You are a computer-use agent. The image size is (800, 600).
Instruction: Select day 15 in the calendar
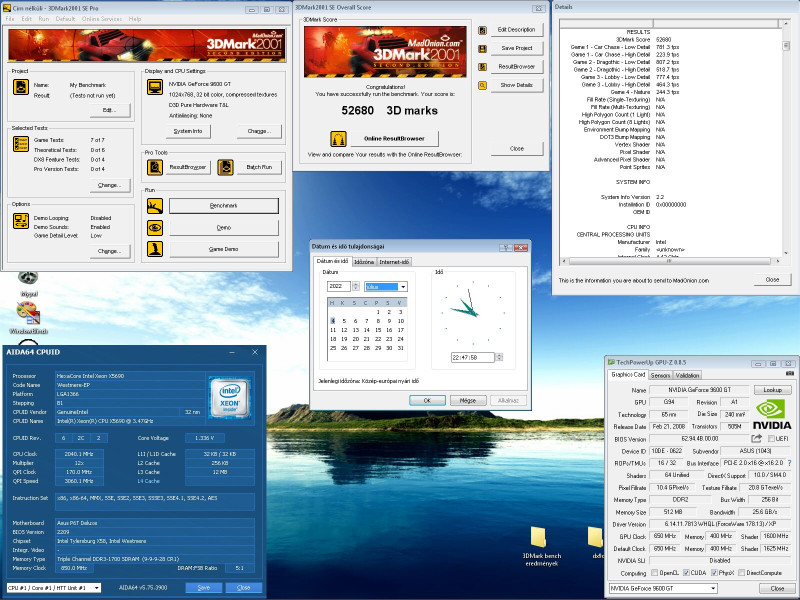pyautogui.click(x=379, y=330)
